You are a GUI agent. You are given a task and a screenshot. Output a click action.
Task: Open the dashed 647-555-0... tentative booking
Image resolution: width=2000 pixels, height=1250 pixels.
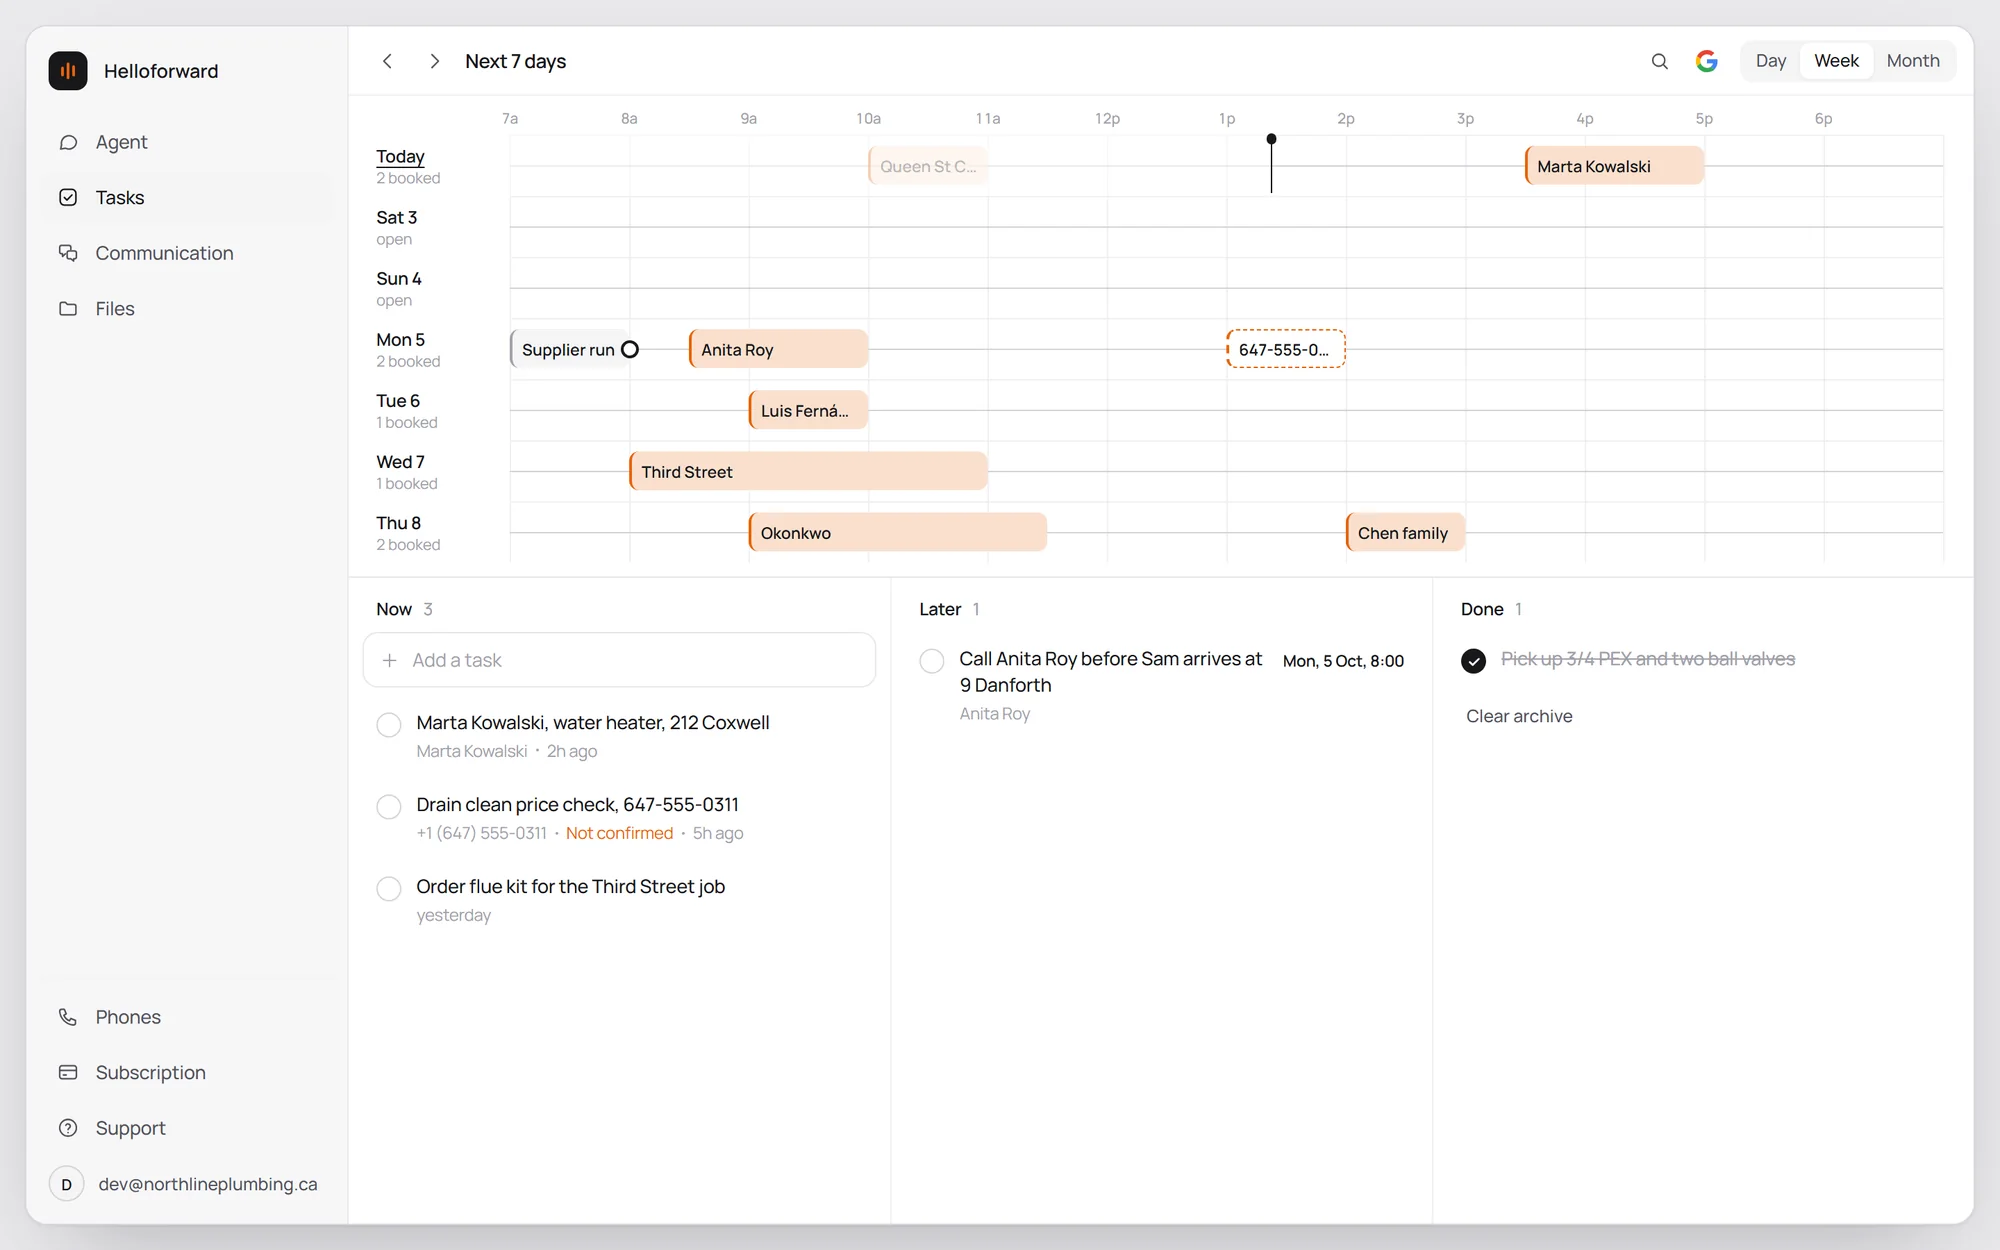point(1285,349)
